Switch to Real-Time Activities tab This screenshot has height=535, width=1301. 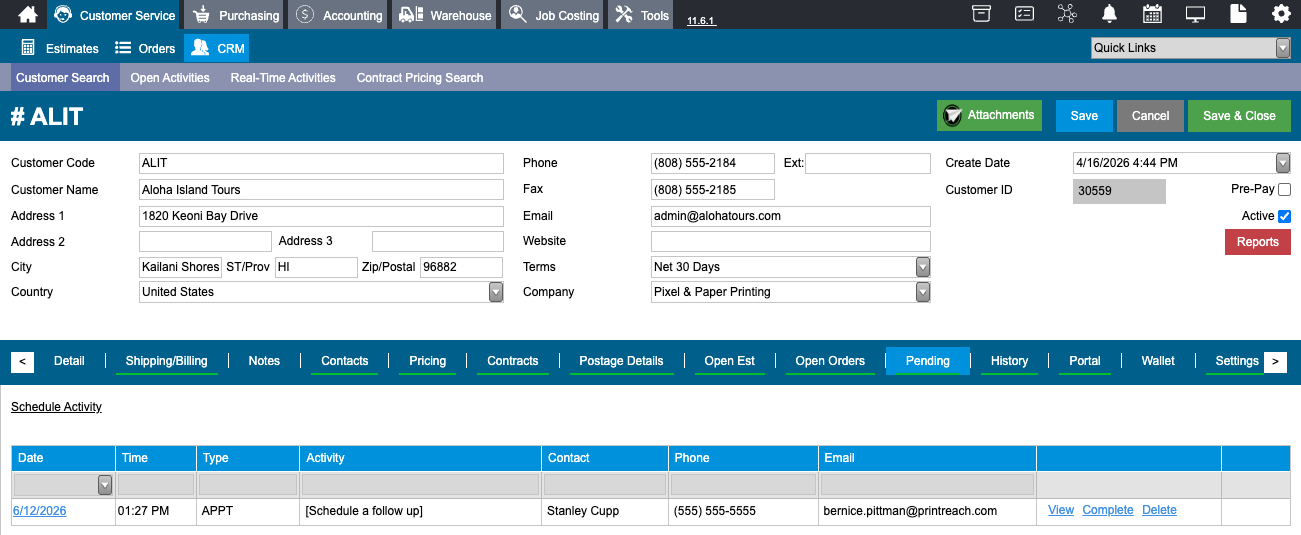pyautogui.click(x=283, y=78)
